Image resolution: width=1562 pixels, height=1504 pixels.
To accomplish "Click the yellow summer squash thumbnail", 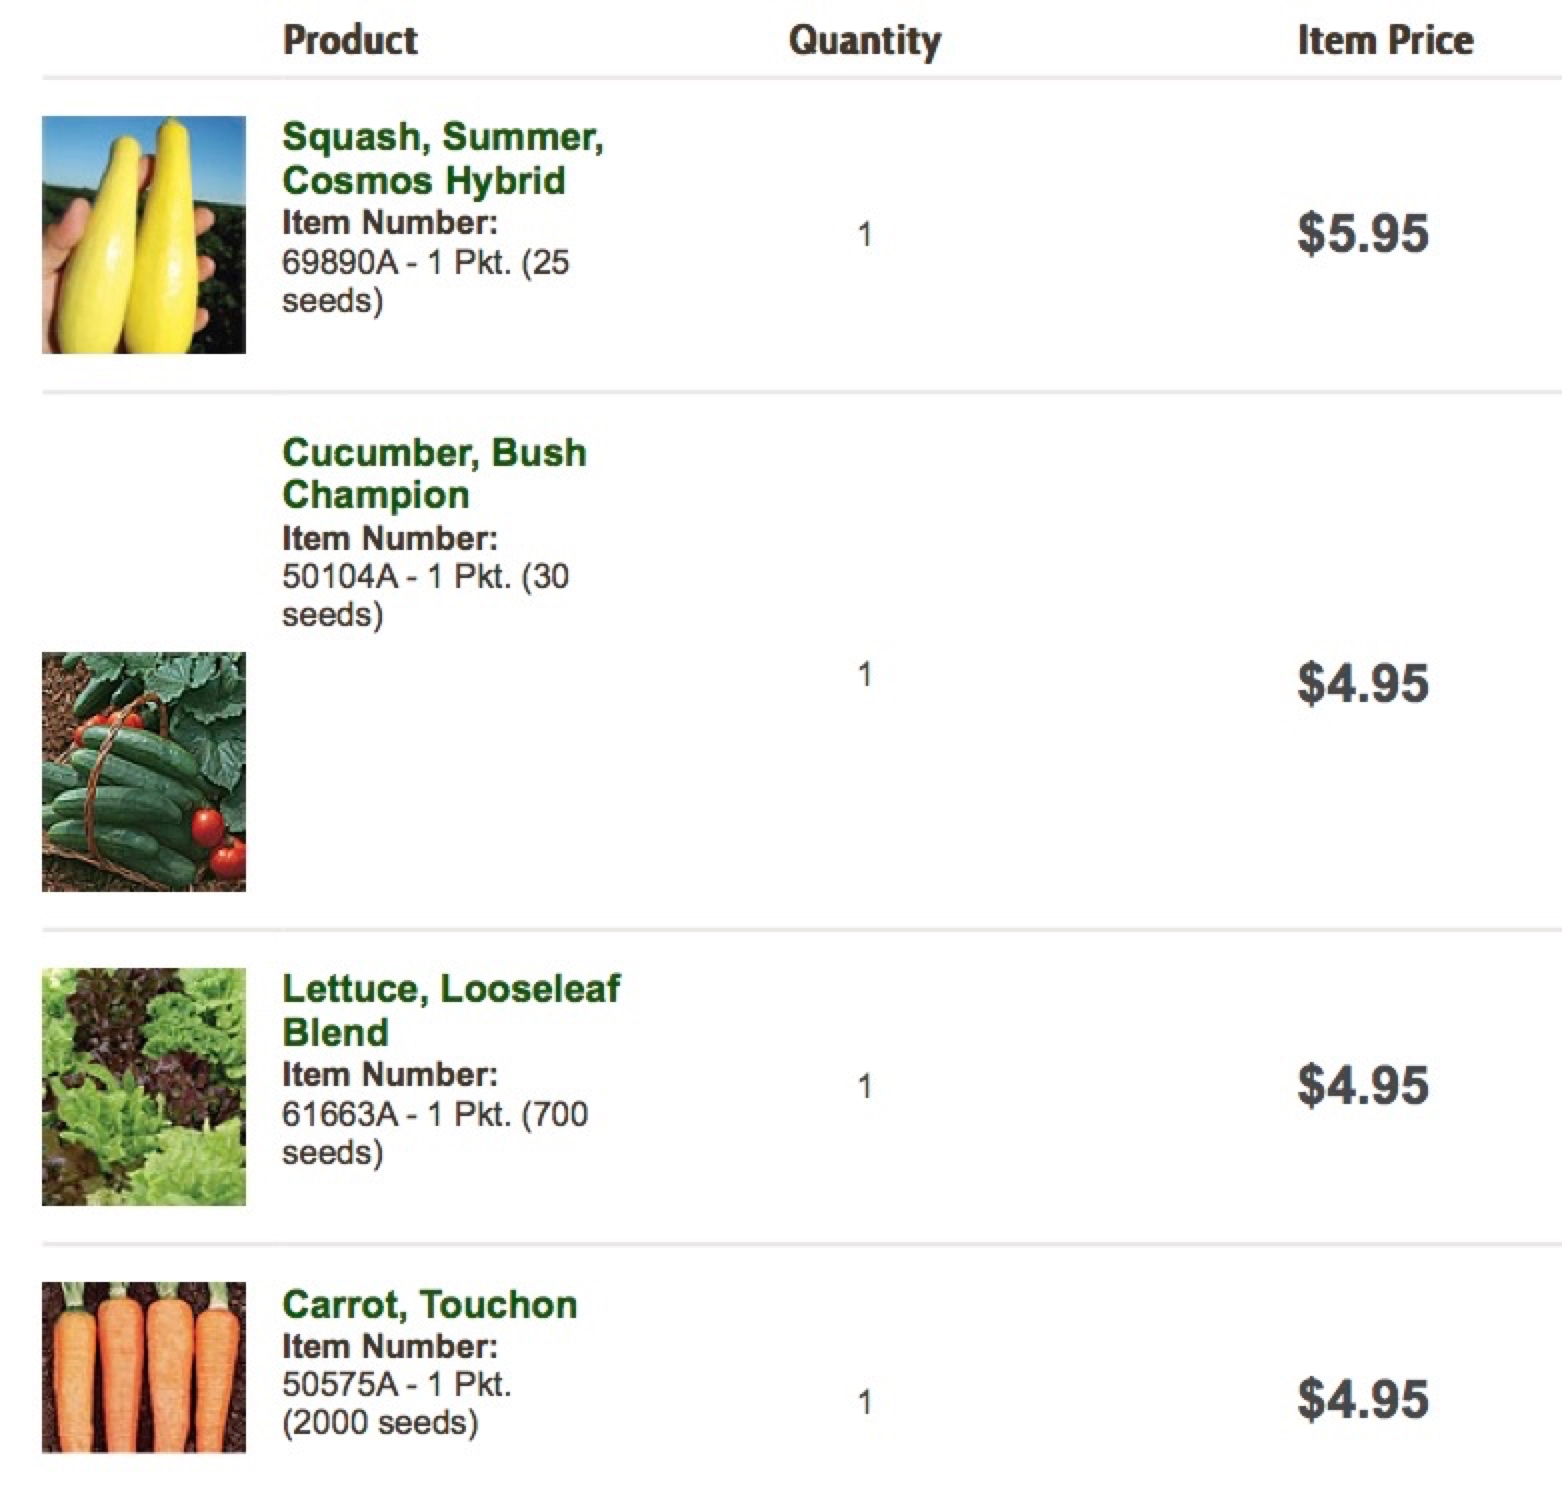I will [x=144, y=235].
